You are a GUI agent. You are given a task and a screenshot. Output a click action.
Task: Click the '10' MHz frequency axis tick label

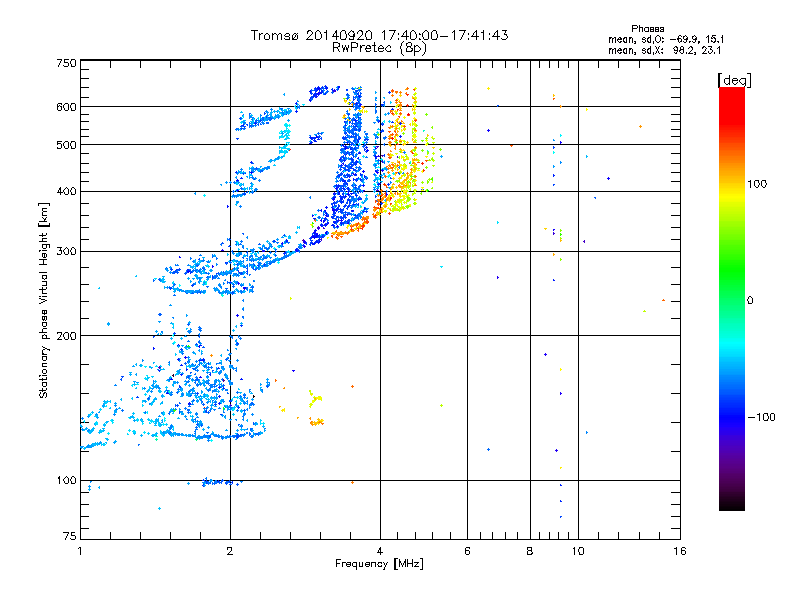coord(578,551)
